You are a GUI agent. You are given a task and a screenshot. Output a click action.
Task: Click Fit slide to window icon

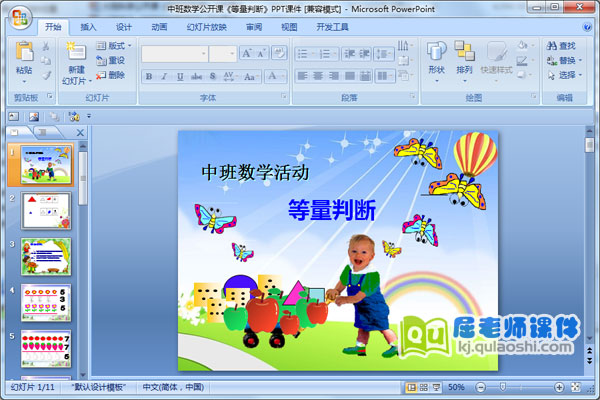576,387
